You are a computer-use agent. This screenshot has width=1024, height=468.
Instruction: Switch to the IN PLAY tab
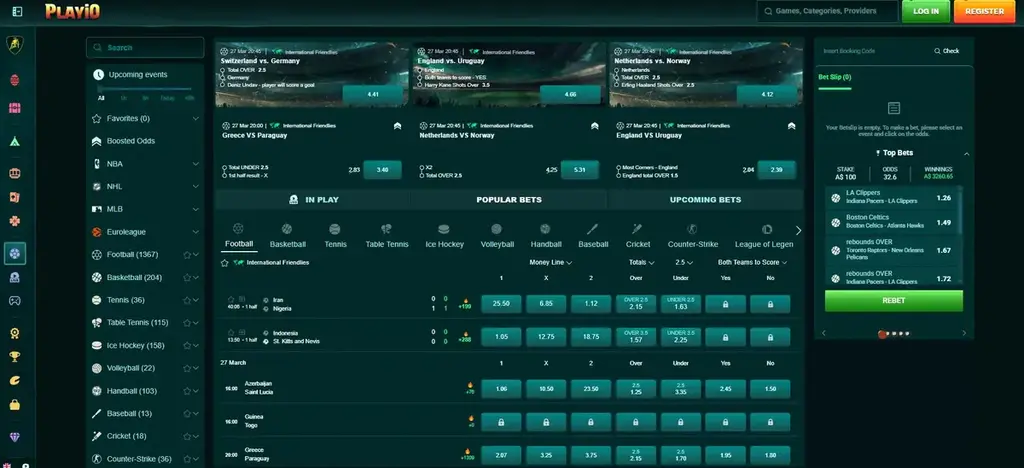click(x=313, y=200)
